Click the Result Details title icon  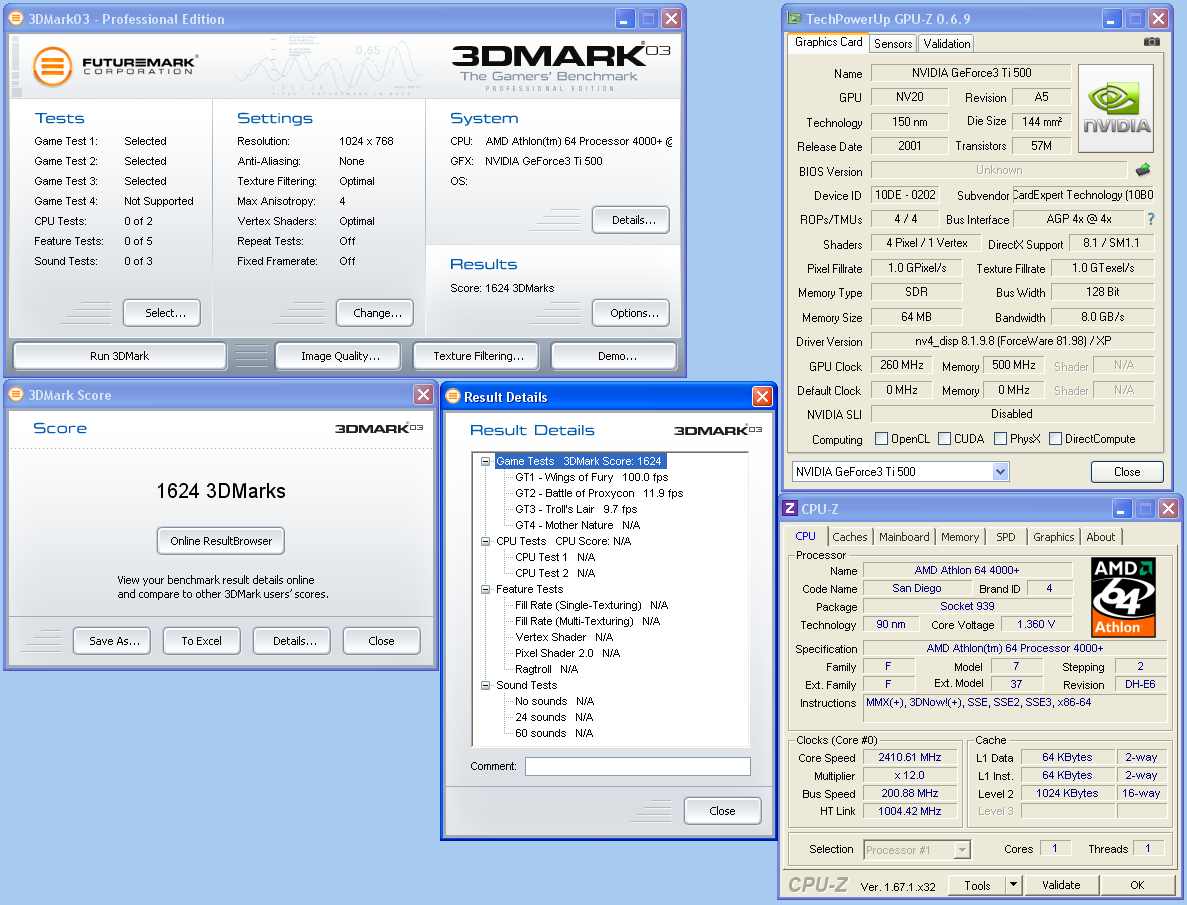(453, 396)
